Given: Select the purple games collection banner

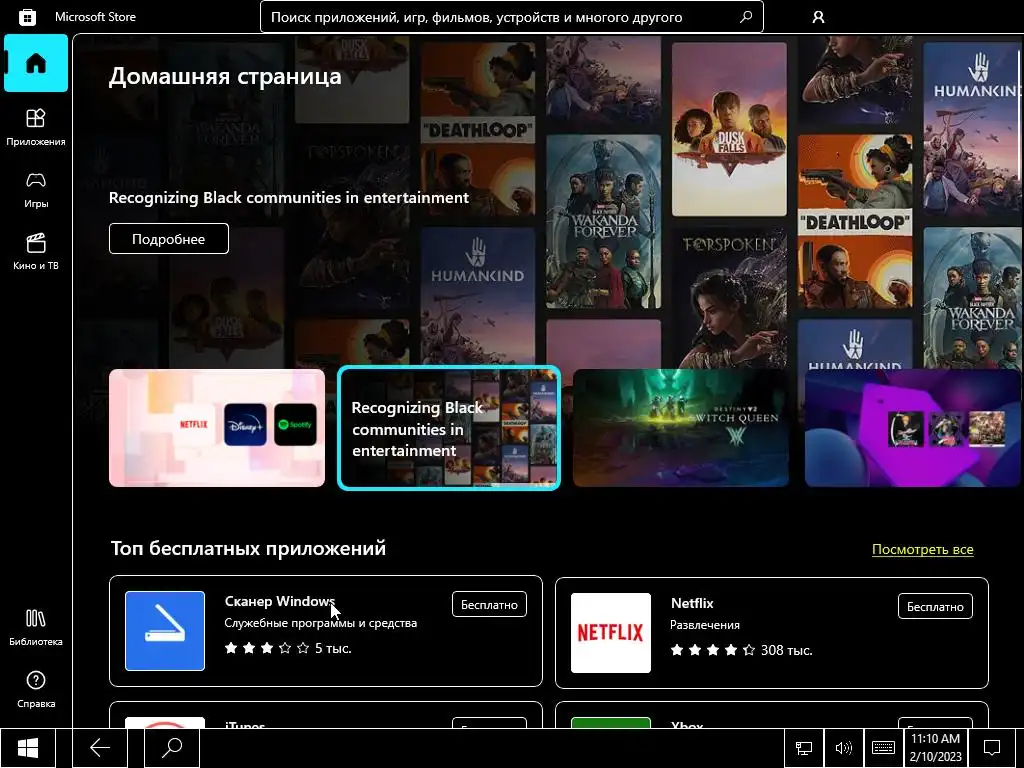Looking at the screenshot, I should (912, 428).
